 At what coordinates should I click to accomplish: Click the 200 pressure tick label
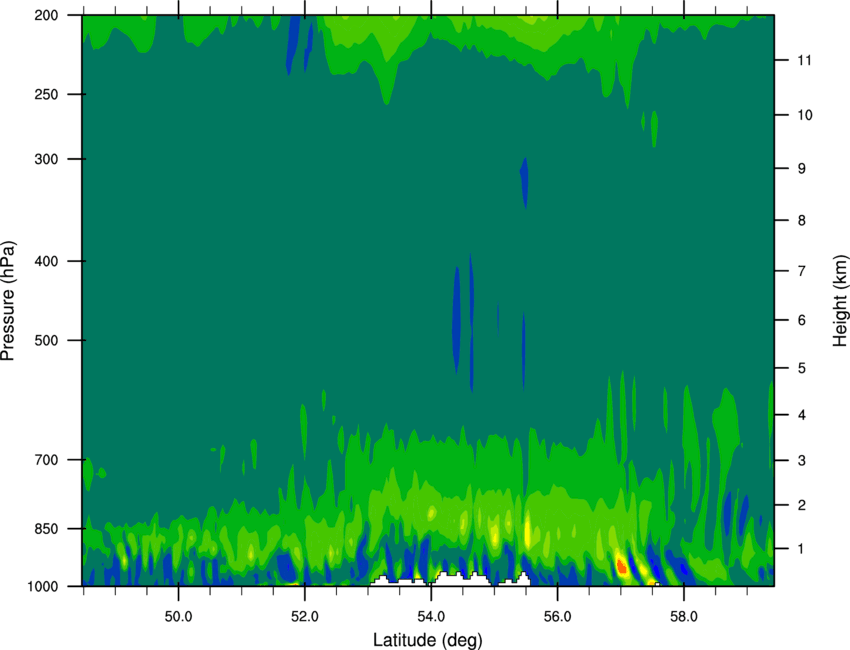pos(47,15)
